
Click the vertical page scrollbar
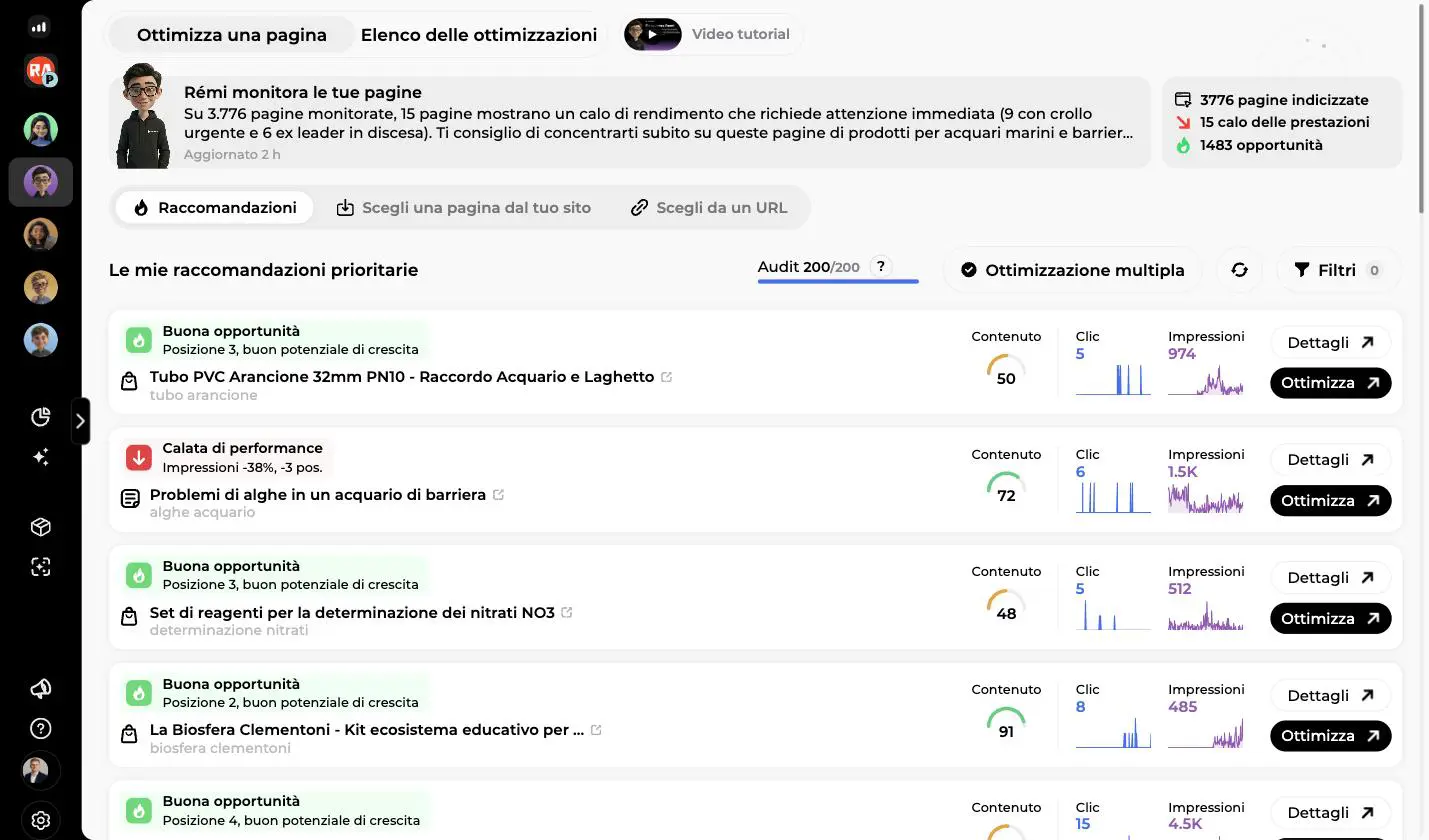(1422, 108)
